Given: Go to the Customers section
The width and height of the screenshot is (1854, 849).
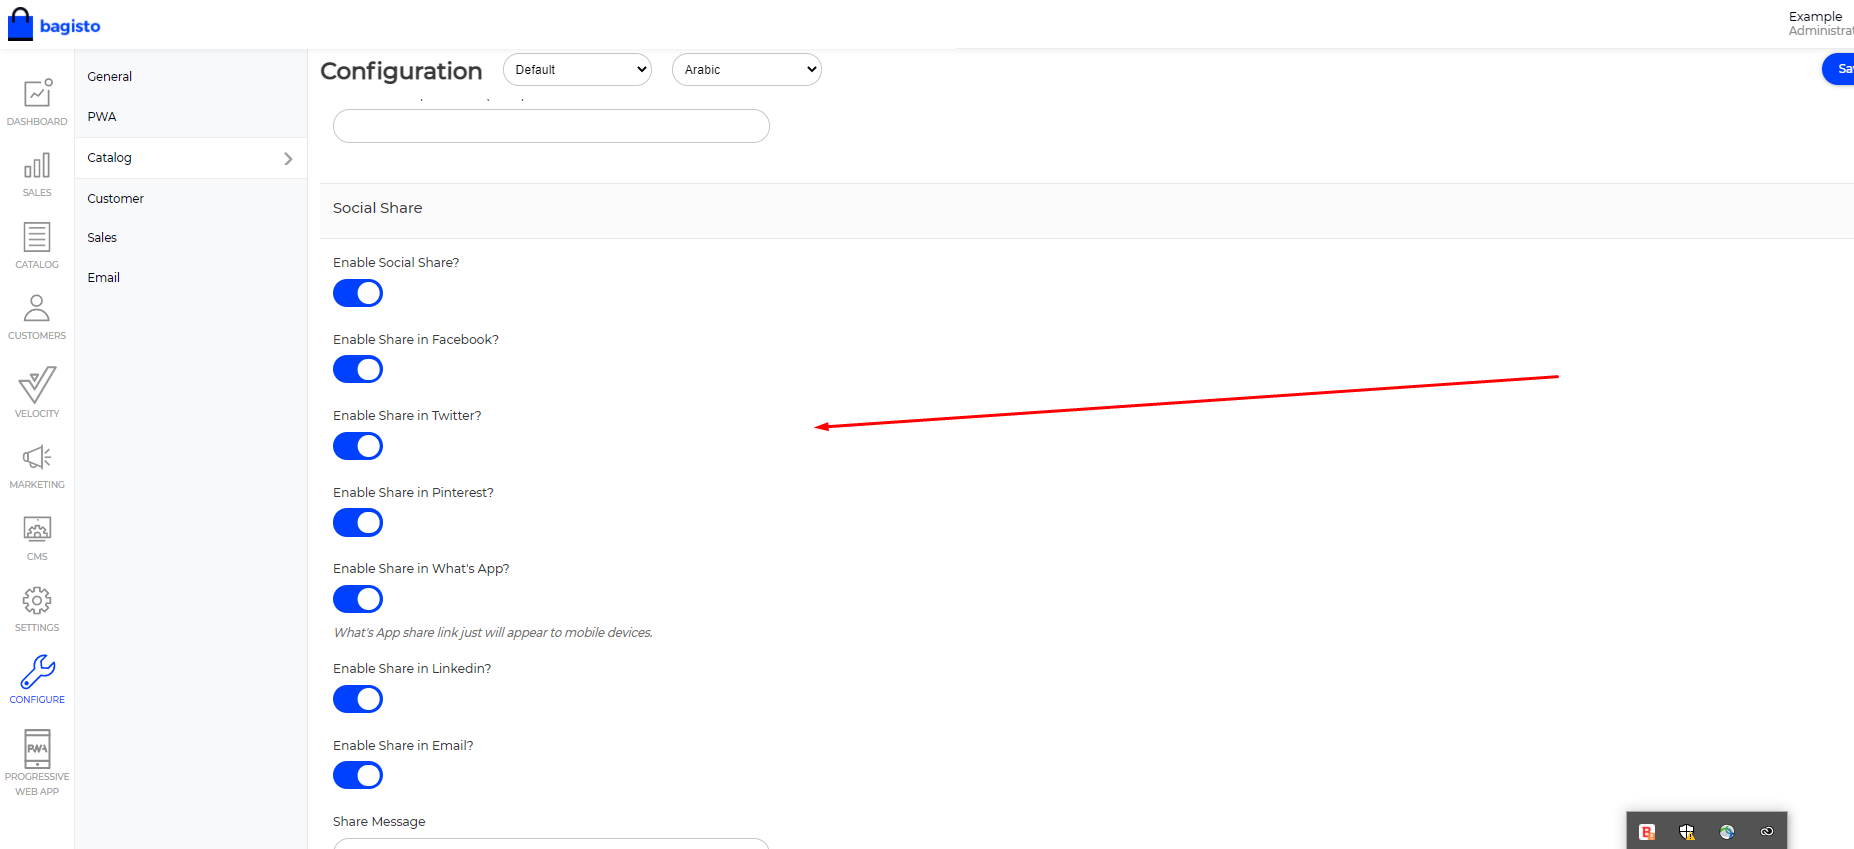Looking at the screenshot, I should point(37,317).
